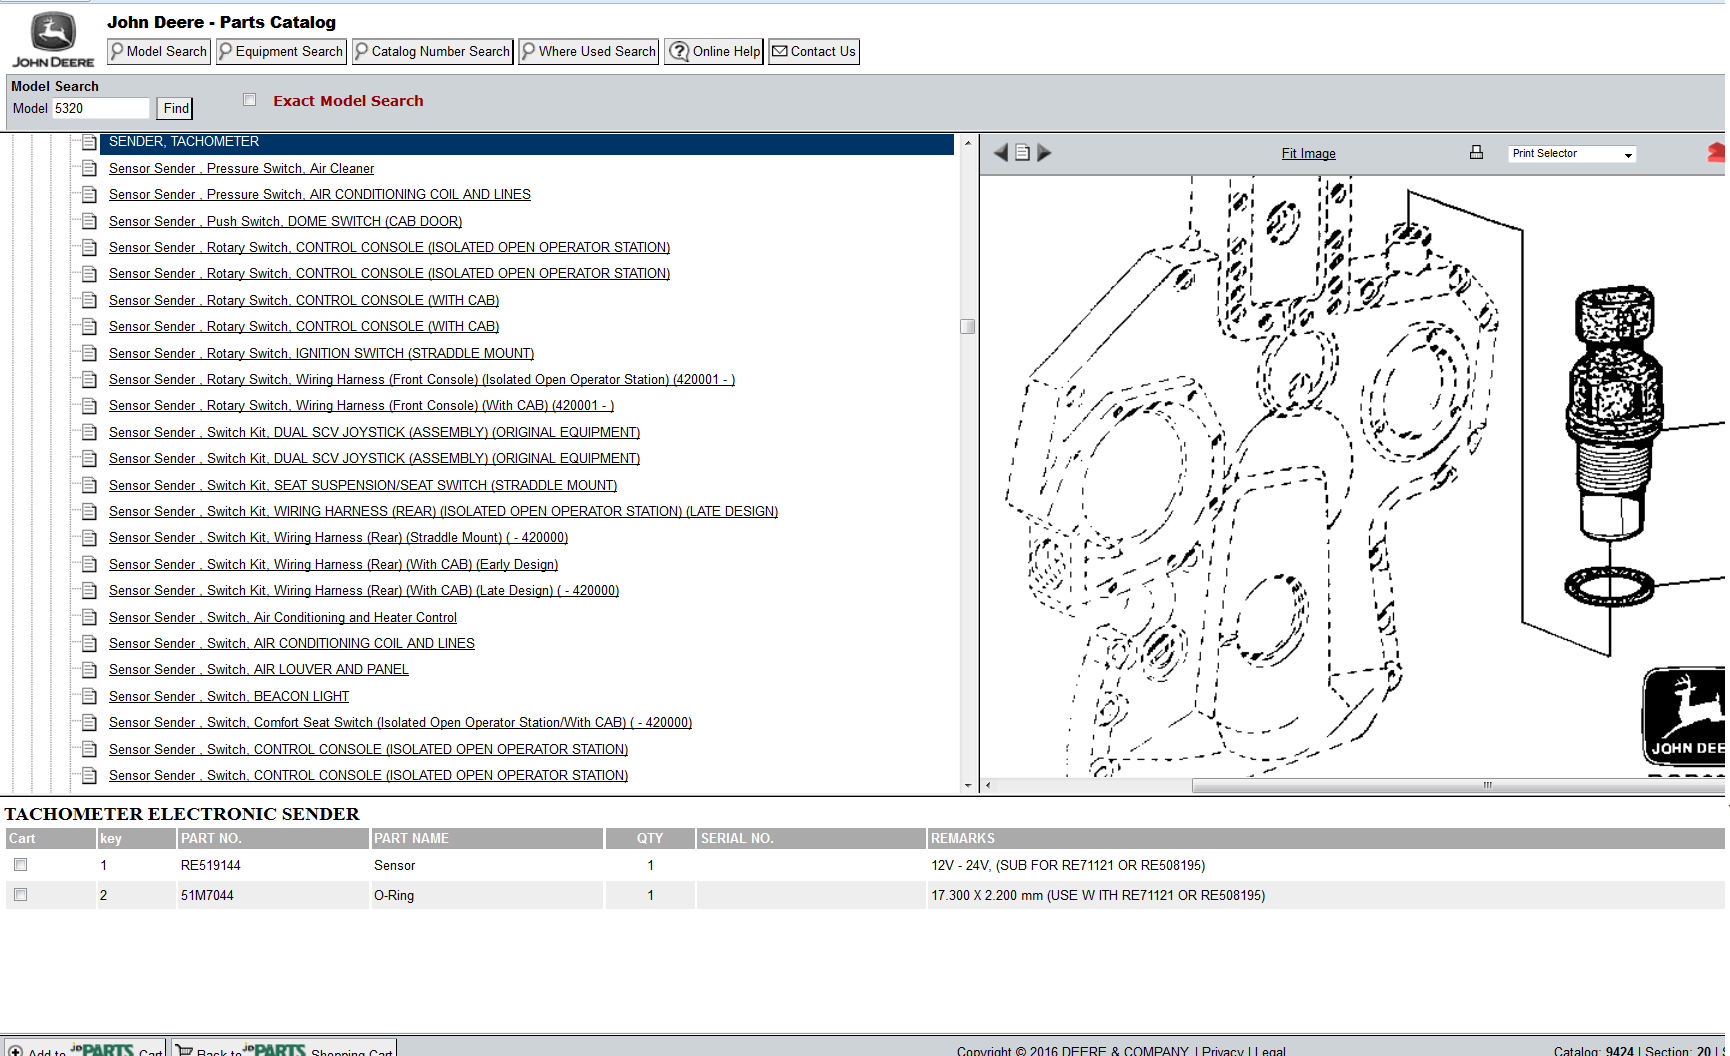Open the Online Help page
1730x1056 pixels.
click(714, 52)
